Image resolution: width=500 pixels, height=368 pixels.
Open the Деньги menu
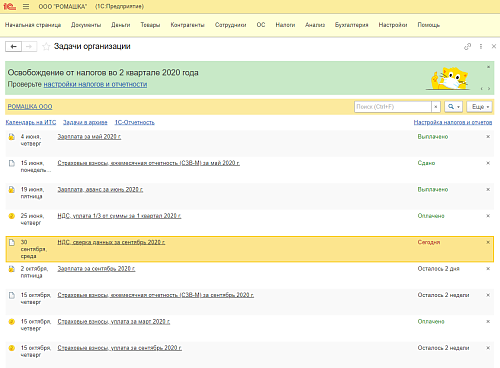click(x=121, y=25)
